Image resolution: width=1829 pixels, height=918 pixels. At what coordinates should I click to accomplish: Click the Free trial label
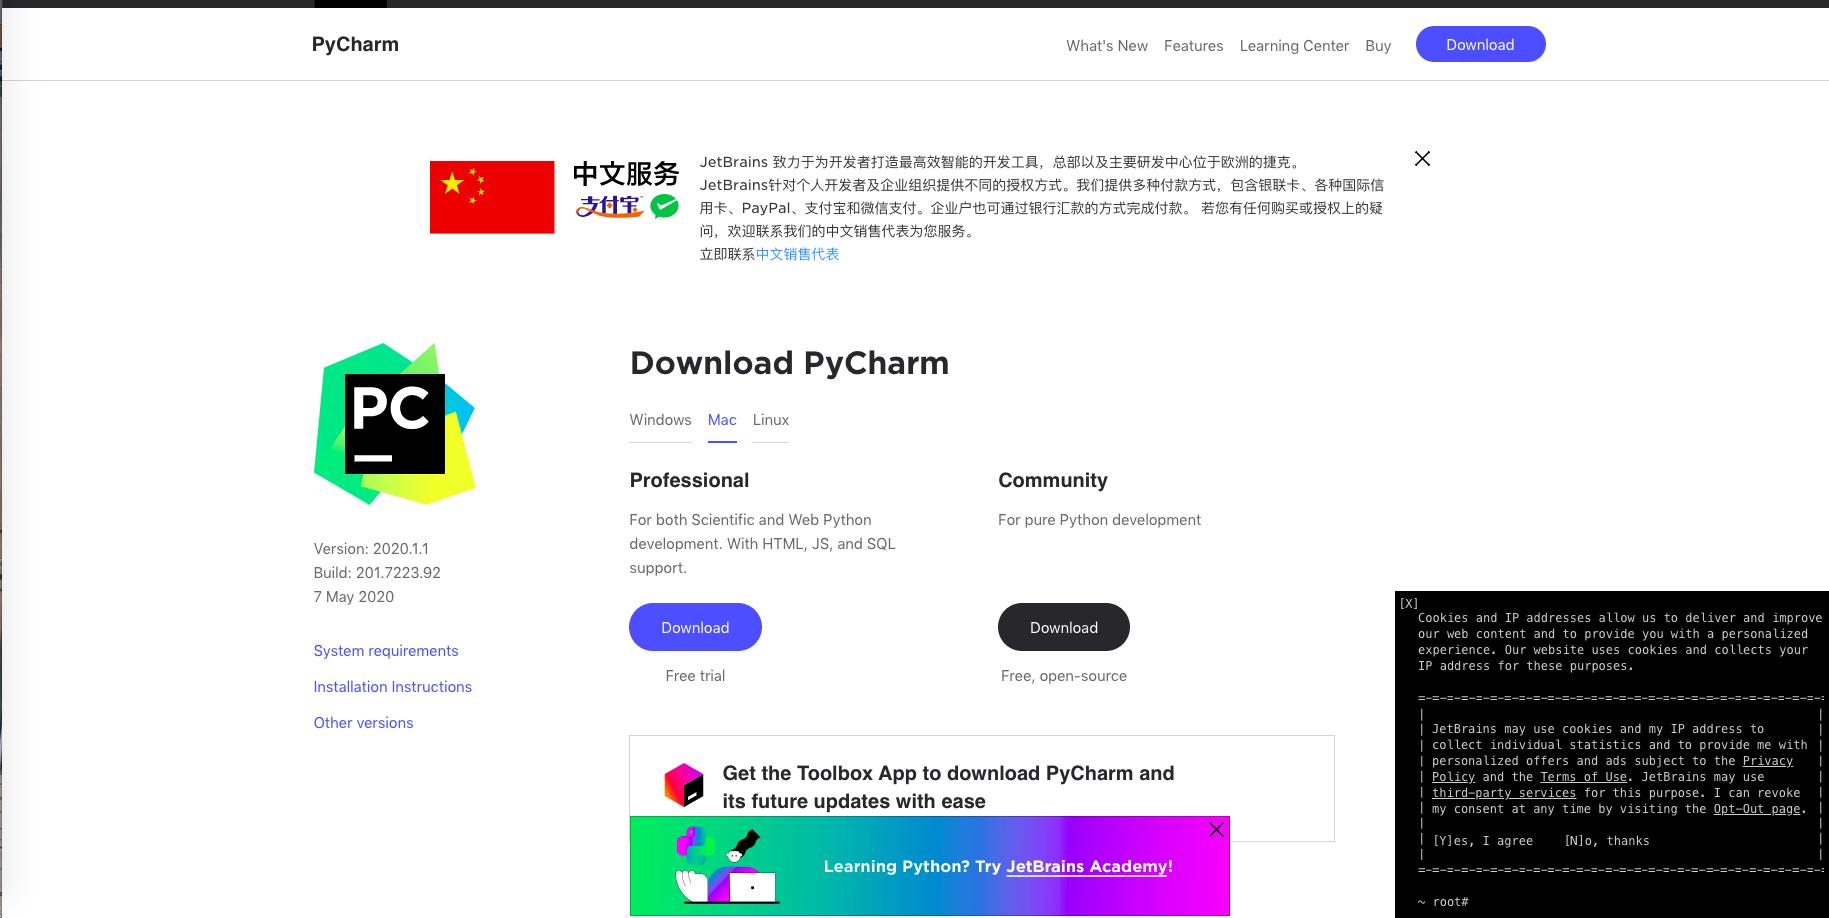(695, 676)
